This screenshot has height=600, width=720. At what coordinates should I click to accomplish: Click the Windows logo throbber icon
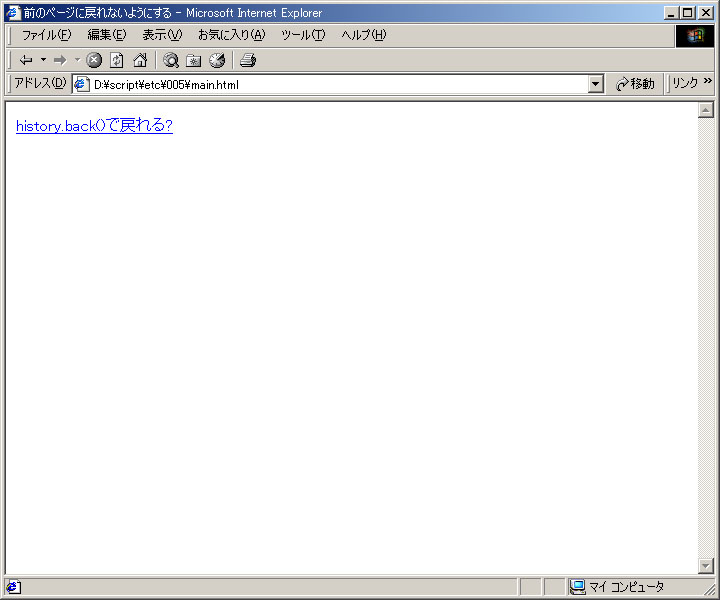[x=695, y=35]
